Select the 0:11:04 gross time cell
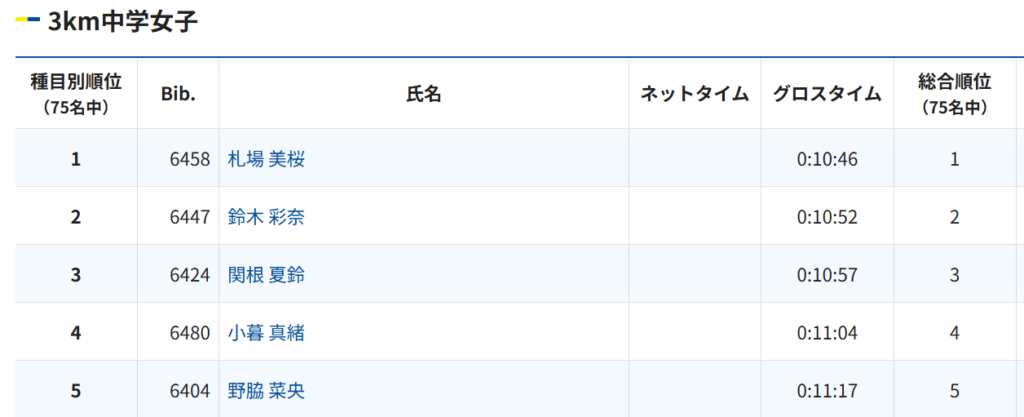The width and height of the screenshot is (1024, 417). (827, 333)
